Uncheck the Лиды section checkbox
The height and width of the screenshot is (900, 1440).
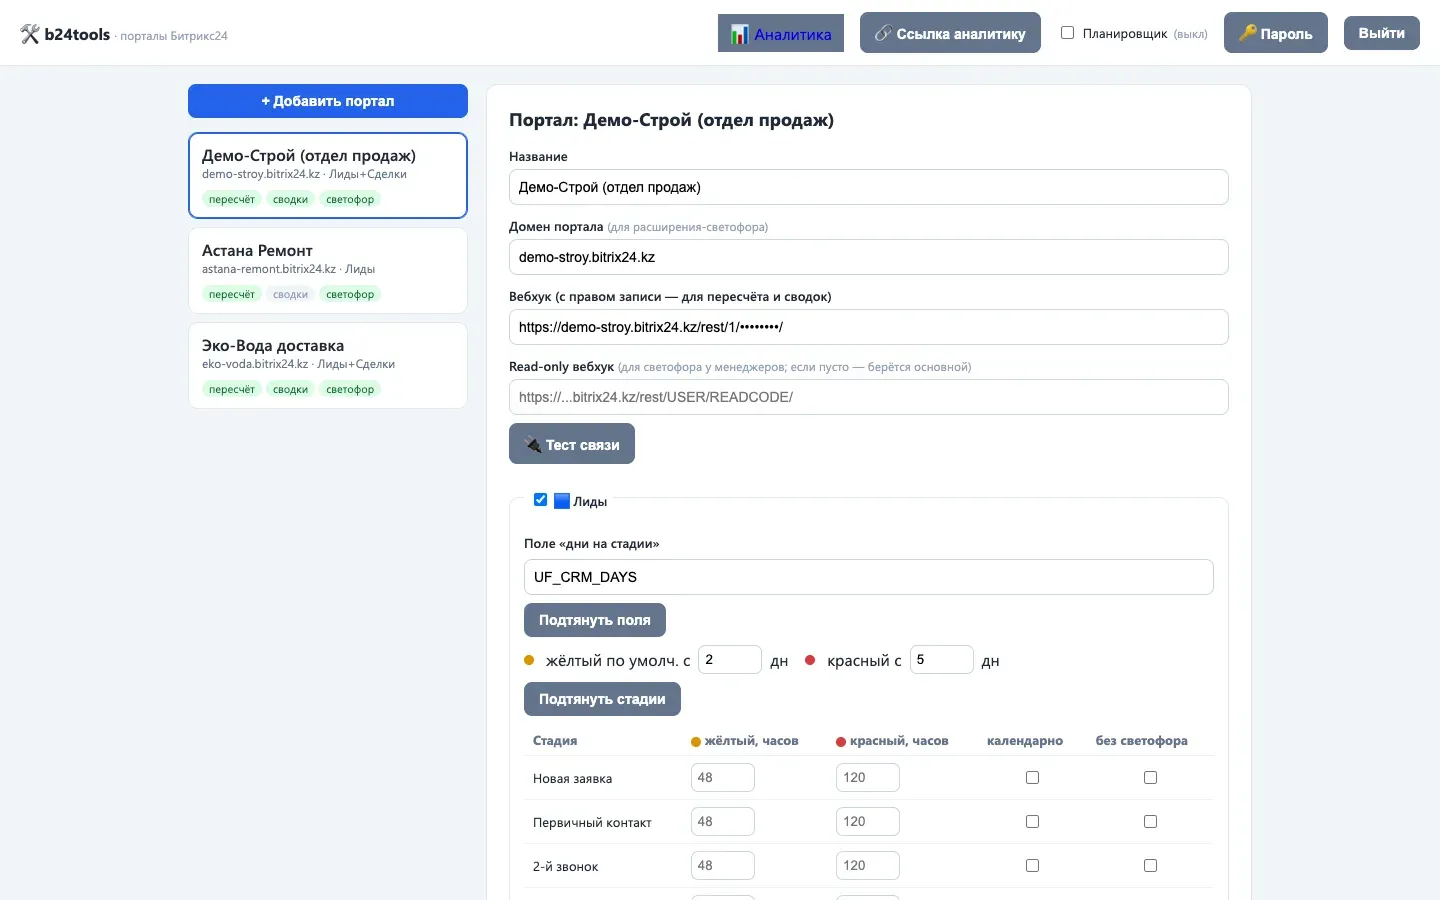tap(540, 500)
